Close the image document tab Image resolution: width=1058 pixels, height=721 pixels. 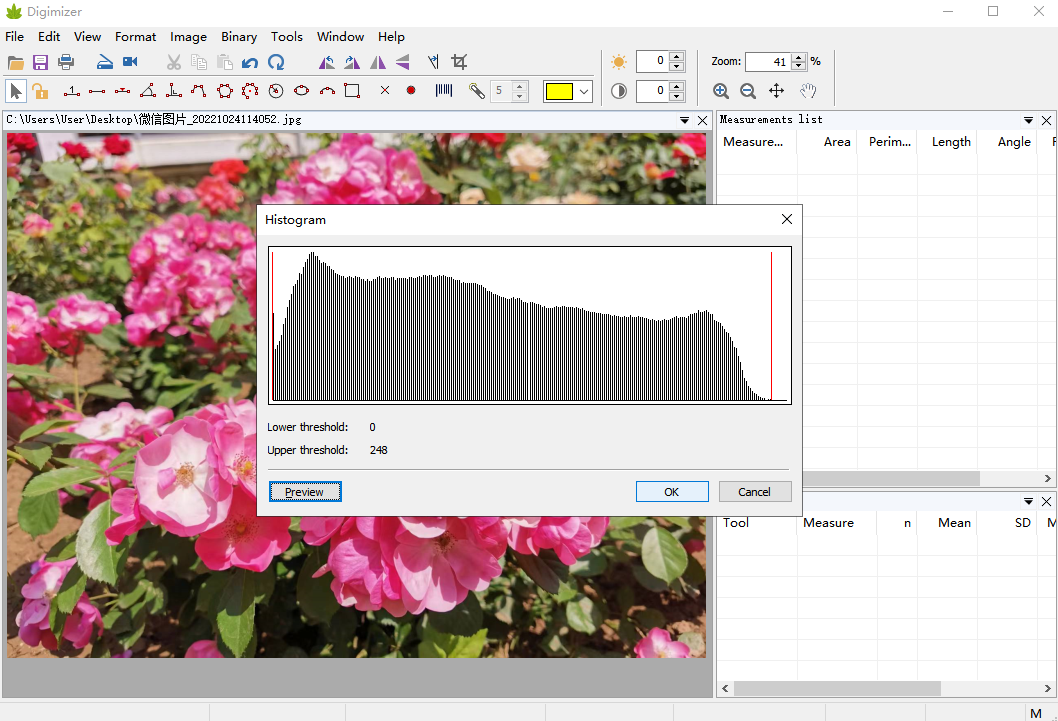pyautogui.click(x=702, y=120)
